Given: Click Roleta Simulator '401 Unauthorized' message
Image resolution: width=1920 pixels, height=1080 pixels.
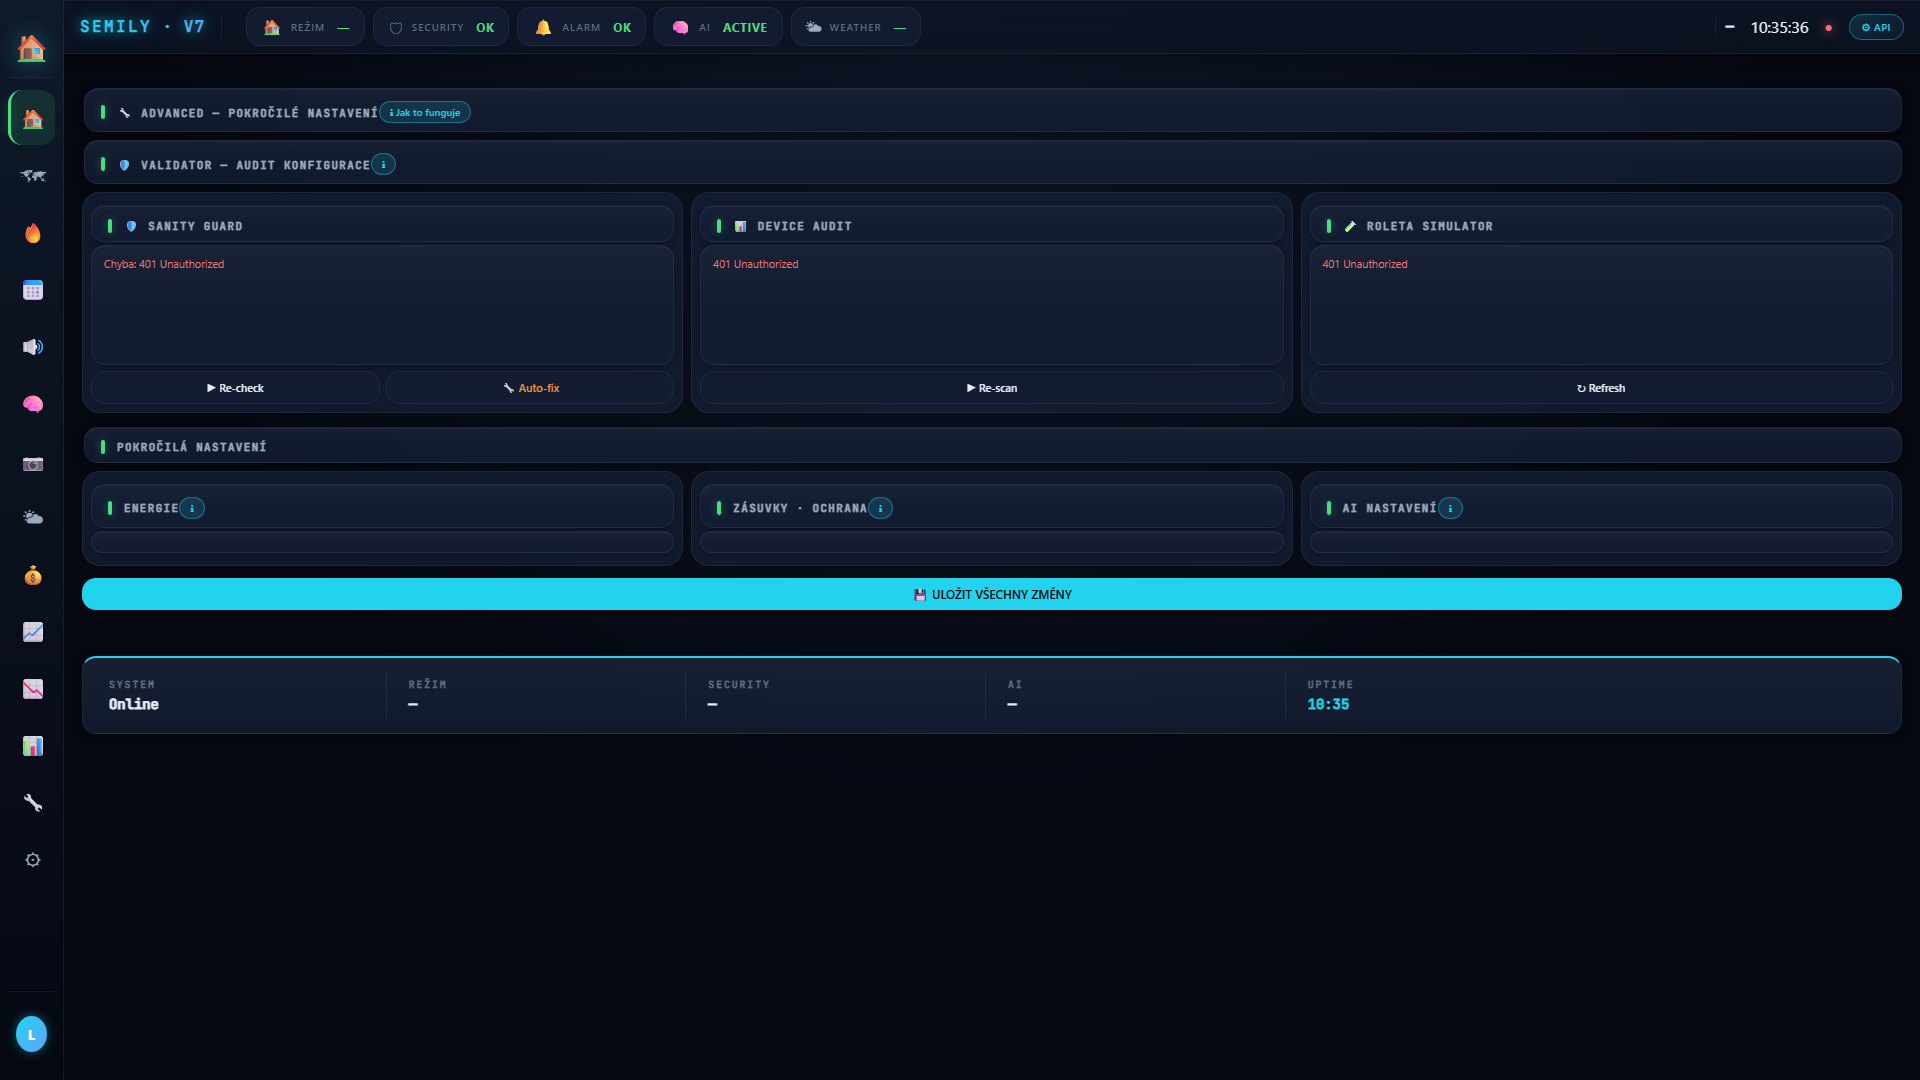Looking at the screenshot, I should pyautogui.click(x=1364, y=264).
